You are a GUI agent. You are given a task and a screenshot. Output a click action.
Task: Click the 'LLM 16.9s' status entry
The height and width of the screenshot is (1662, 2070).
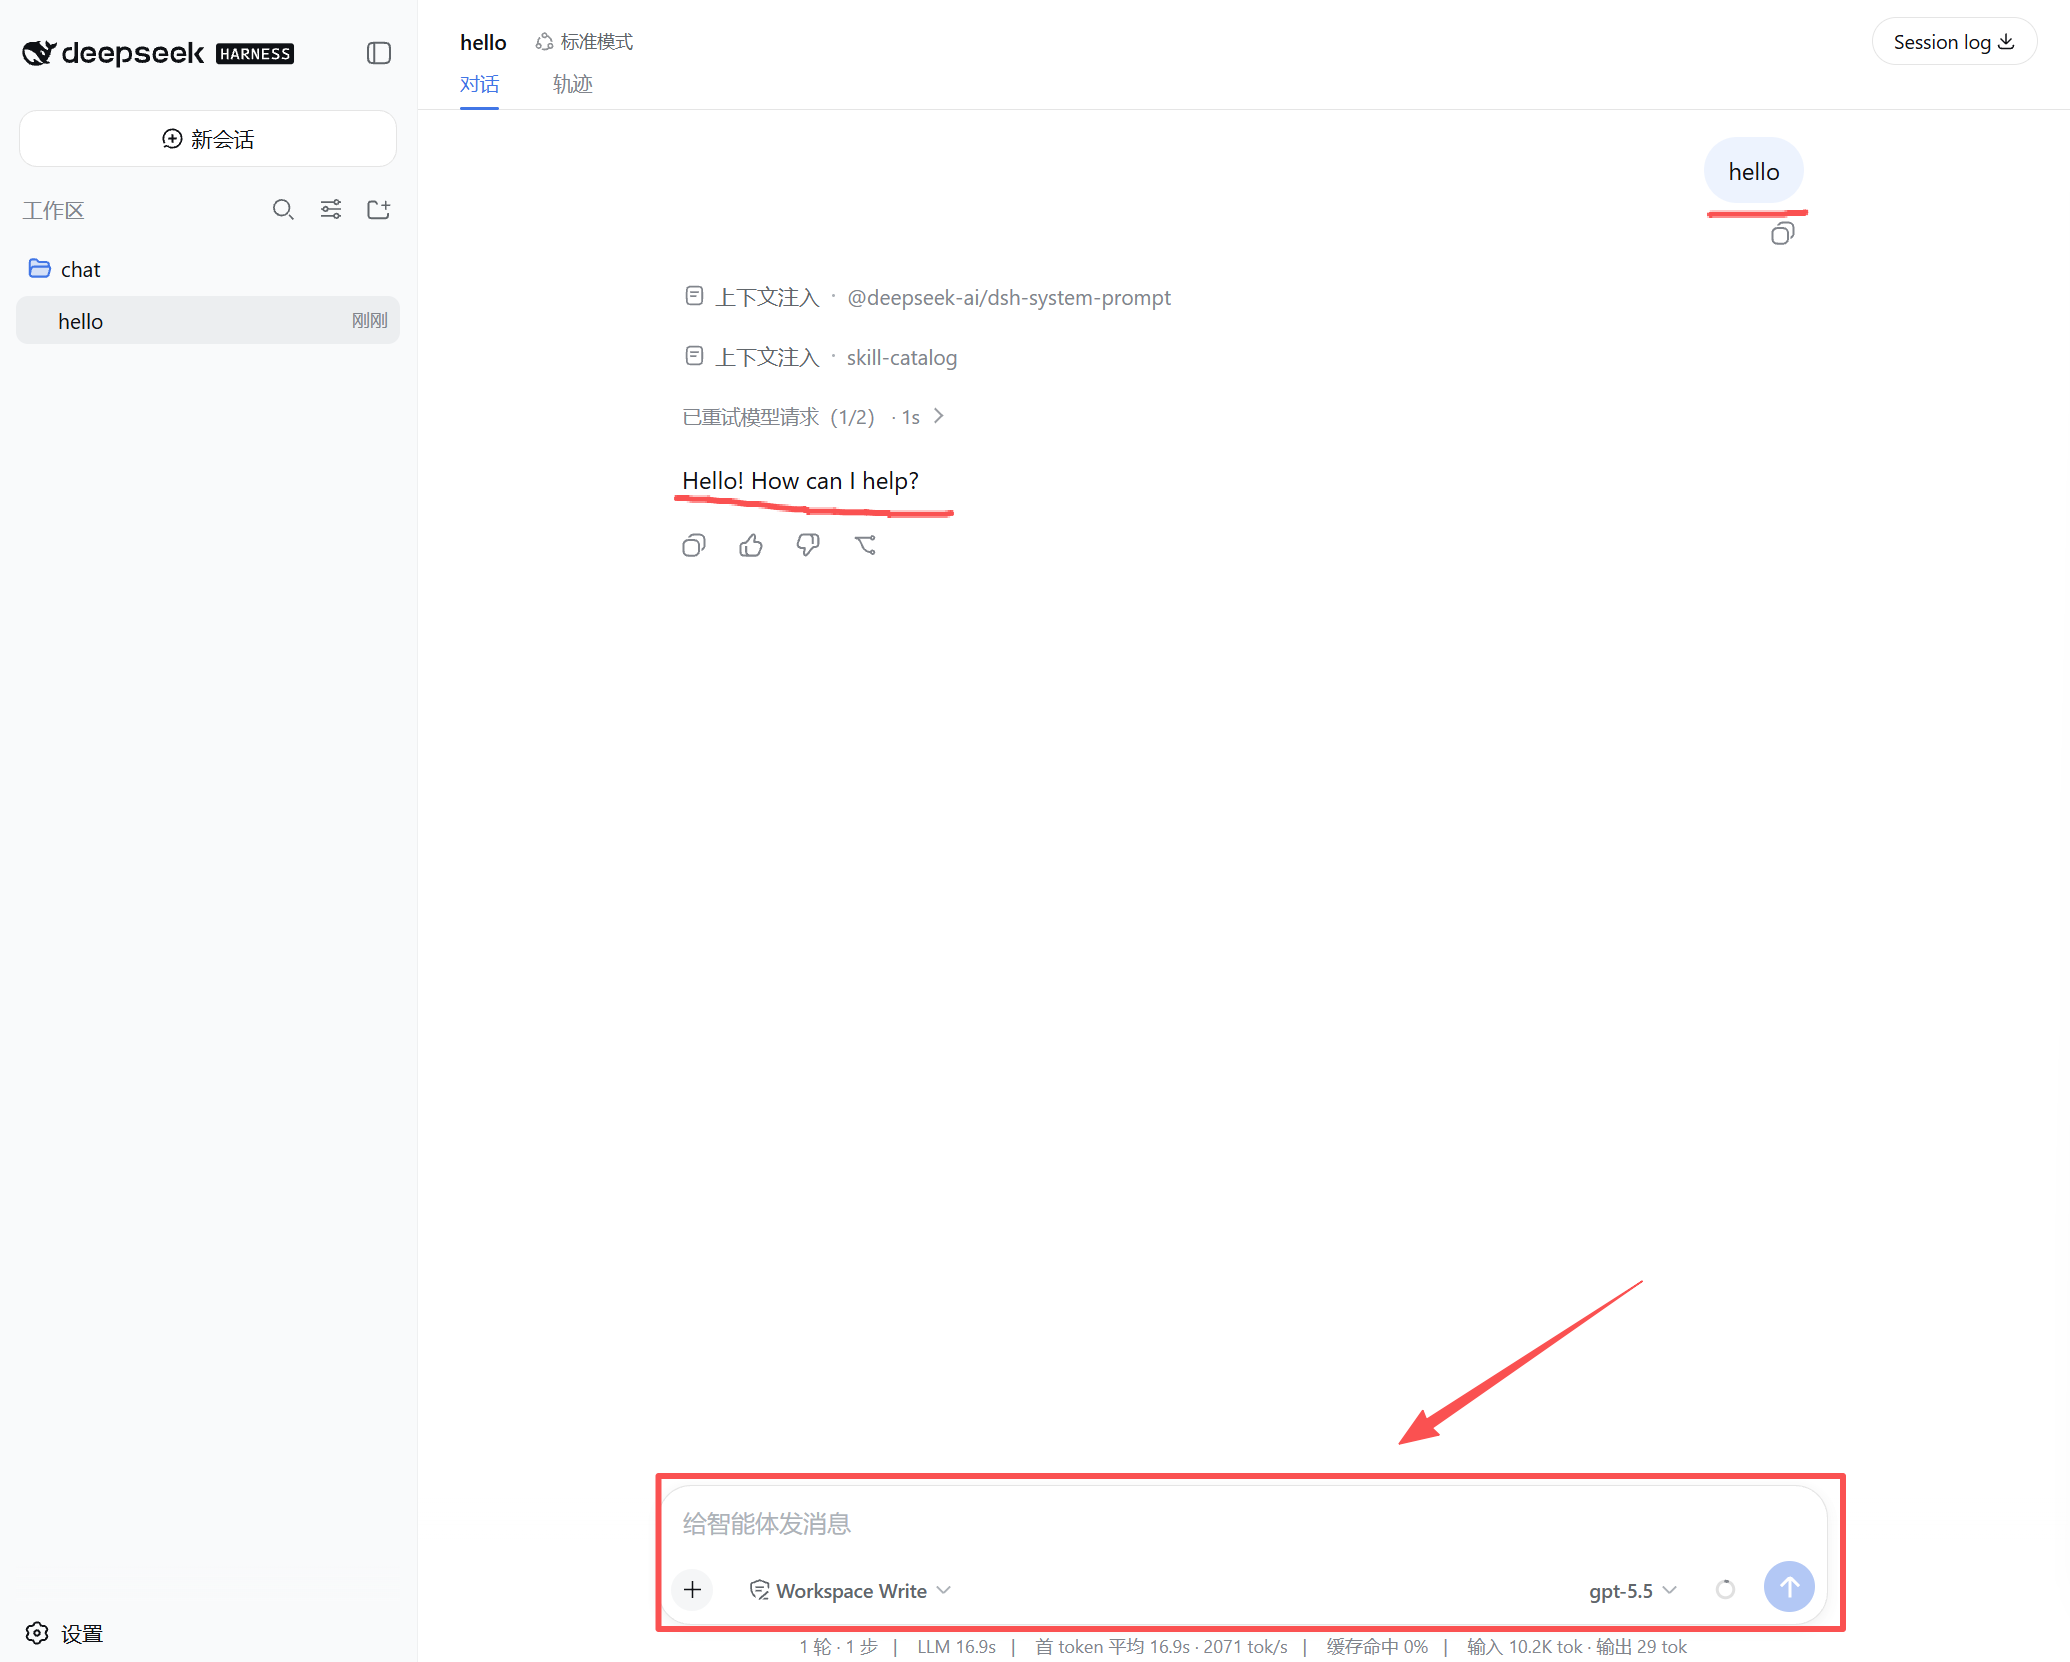[957, 1647]
